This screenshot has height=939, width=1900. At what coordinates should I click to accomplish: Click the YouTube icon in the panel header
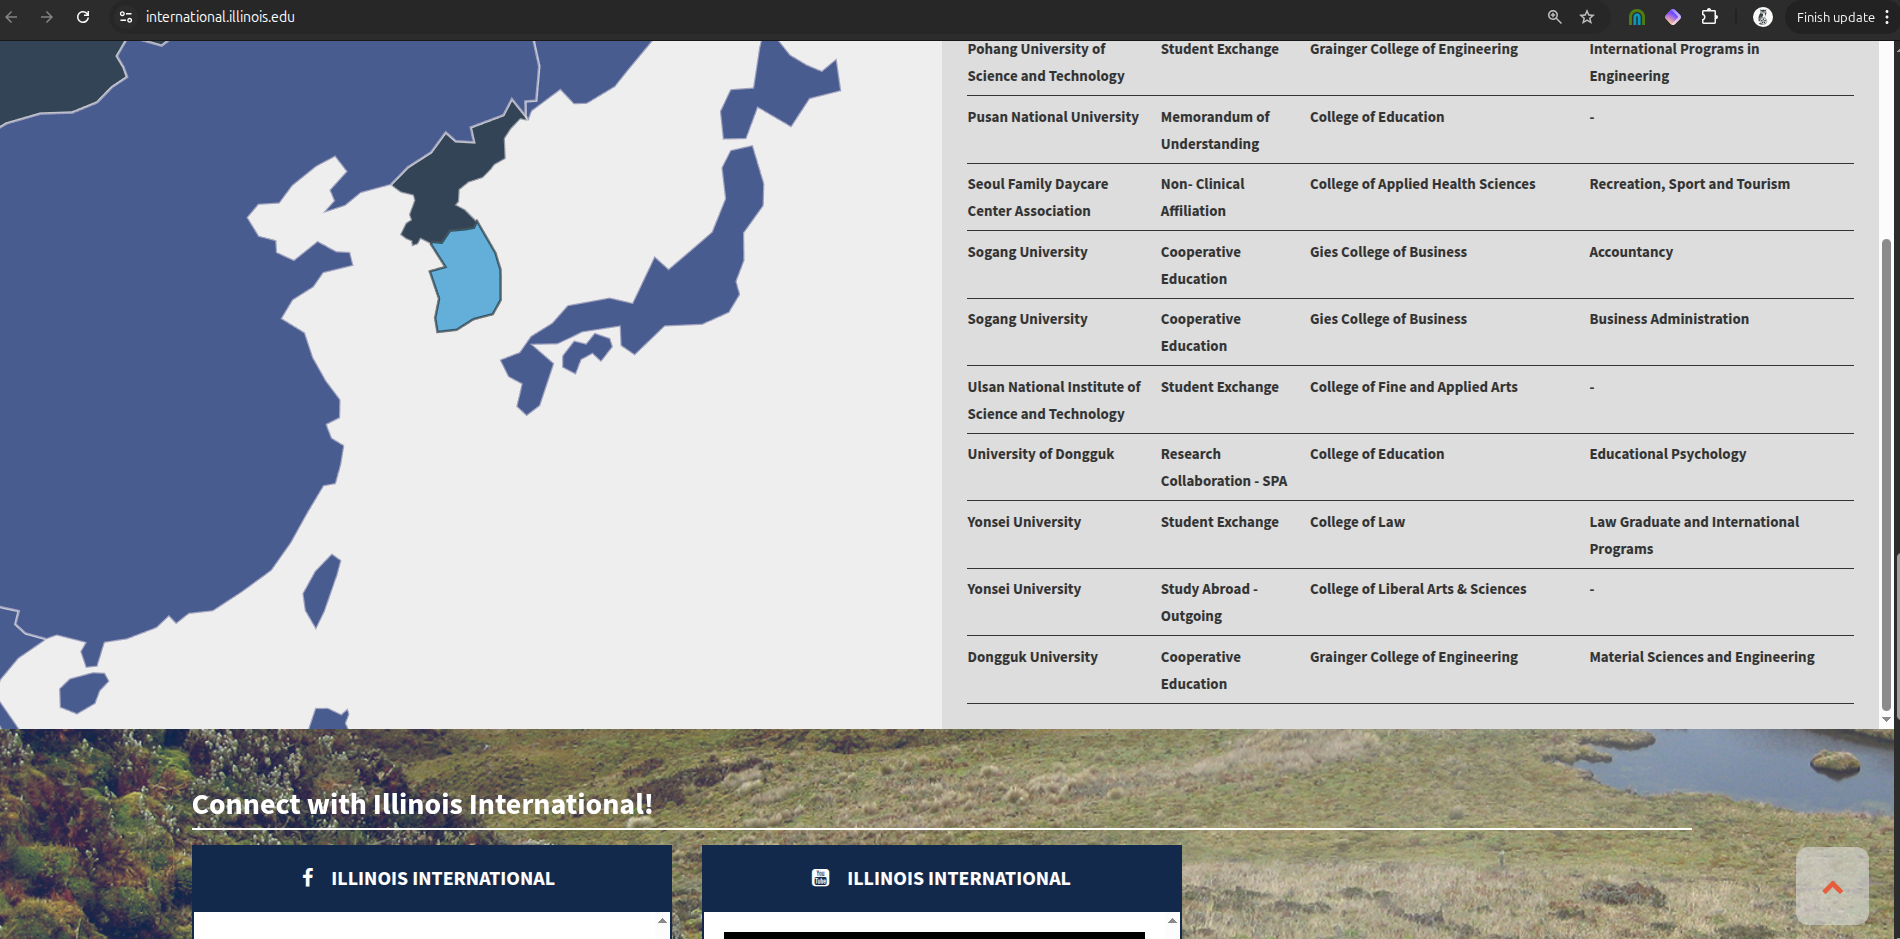click(820, 877)
